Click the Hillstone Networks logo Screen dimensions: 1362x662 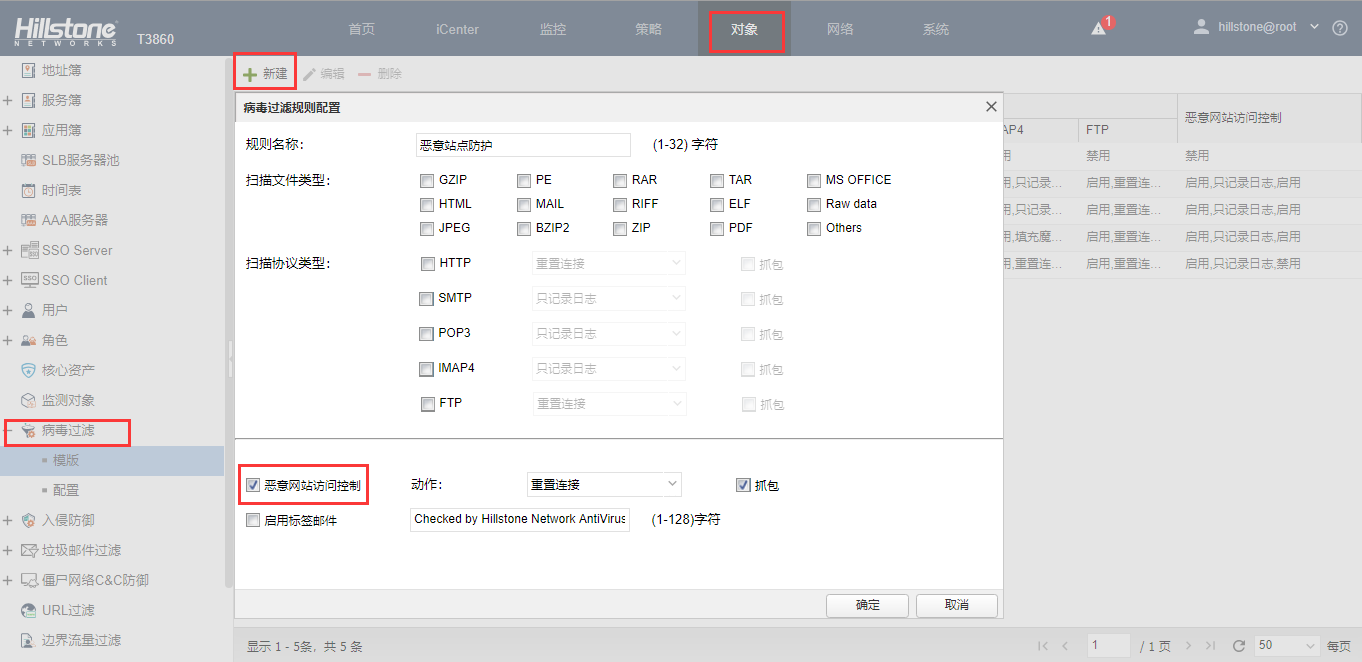tap(66, 32)
